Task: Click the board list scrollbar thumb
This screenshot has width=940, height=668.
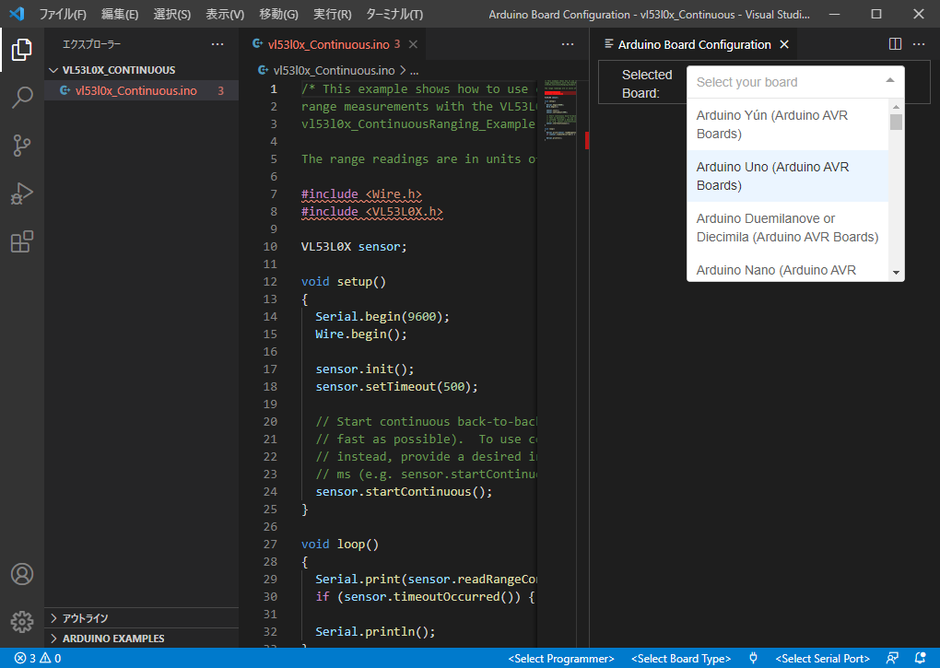Action: 896,122
